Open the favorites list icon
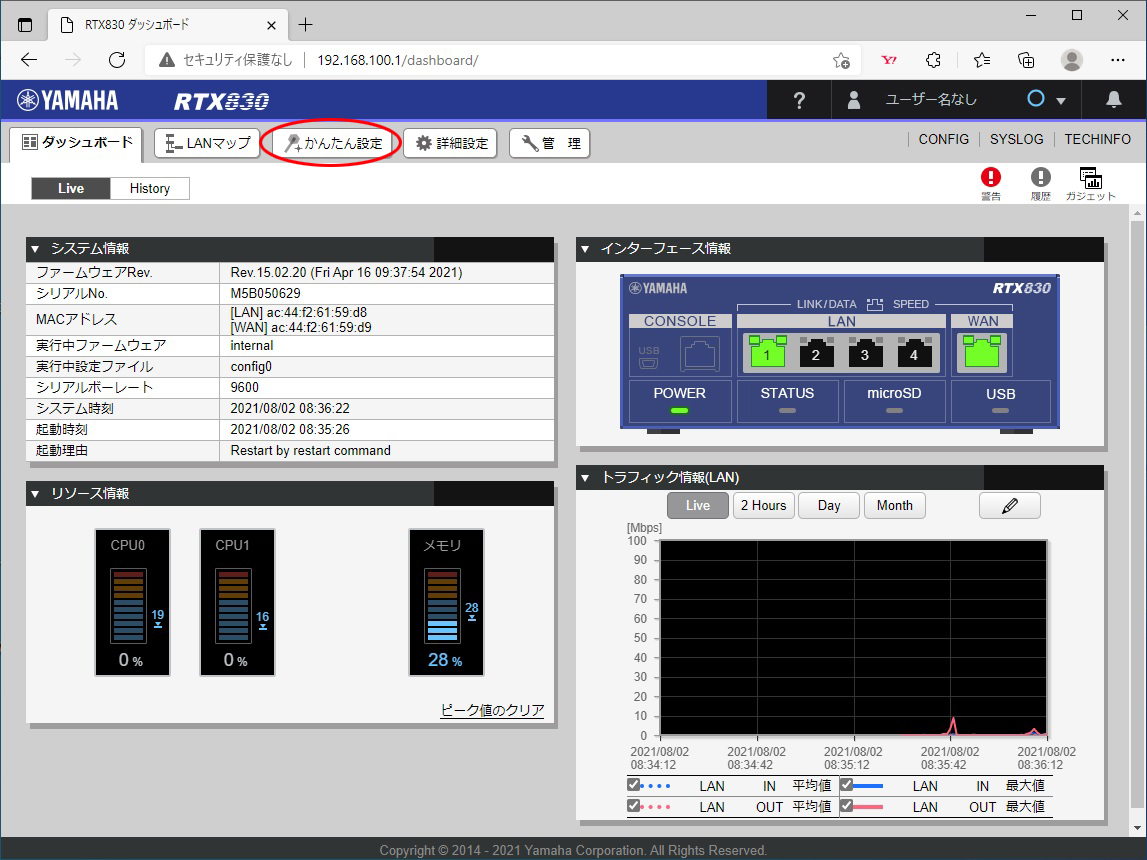 (982, 60)
